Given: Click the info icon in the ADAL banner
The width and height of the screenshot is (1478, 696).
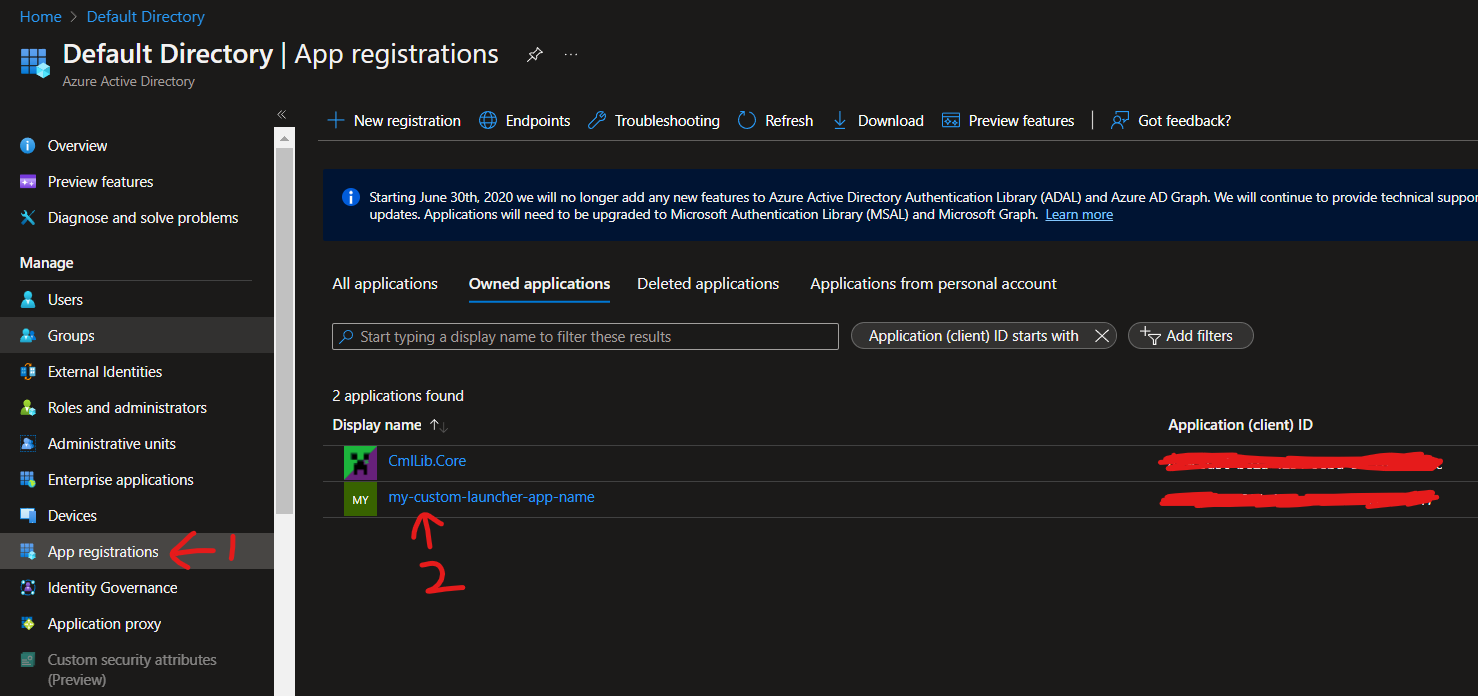Looking at the screenshot, I should point(351,197).
